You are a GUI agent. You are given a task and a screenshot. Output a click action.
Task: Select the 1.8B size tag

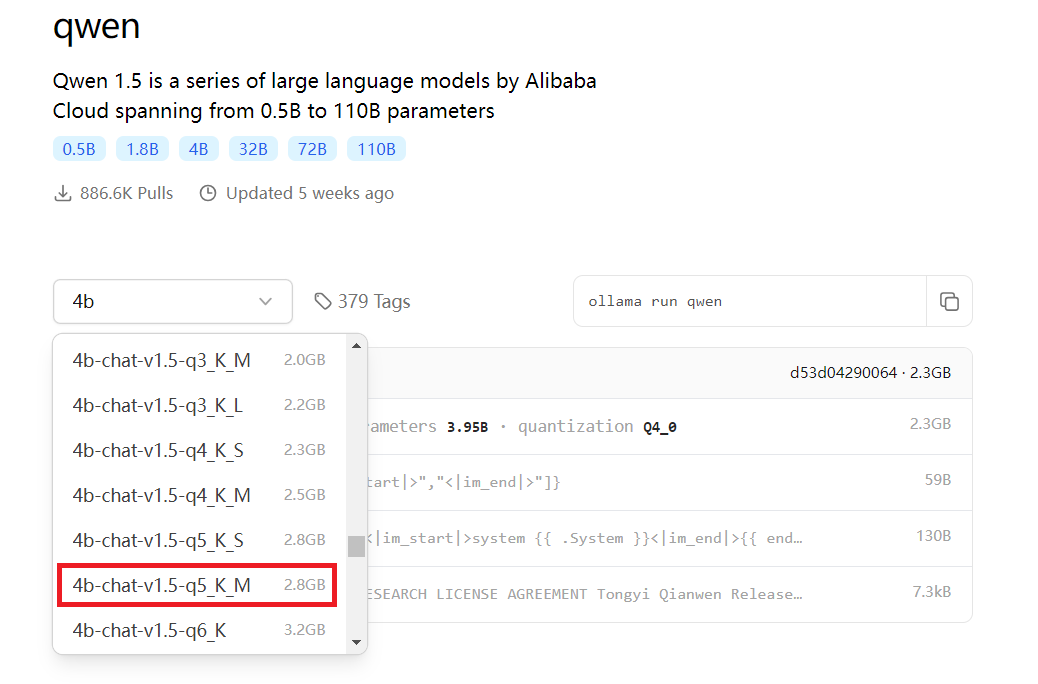click(142, 149)
